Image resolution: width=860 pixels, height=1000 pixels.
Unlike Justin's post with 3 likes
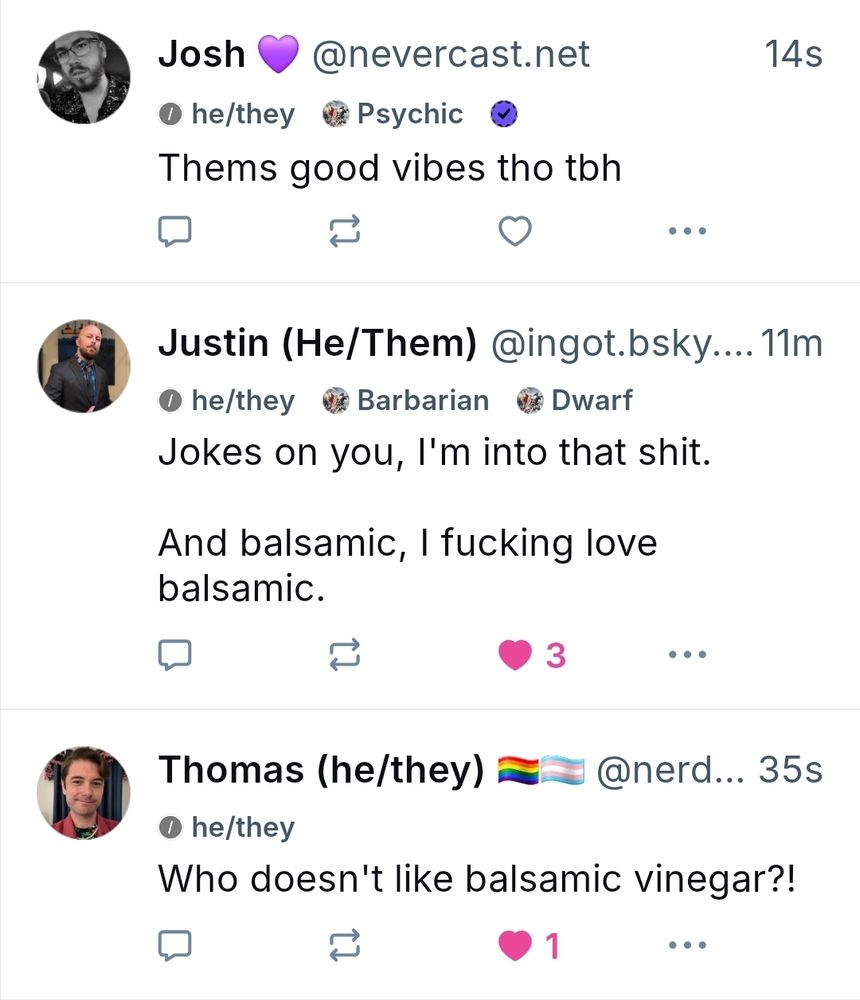pos(516,655)
